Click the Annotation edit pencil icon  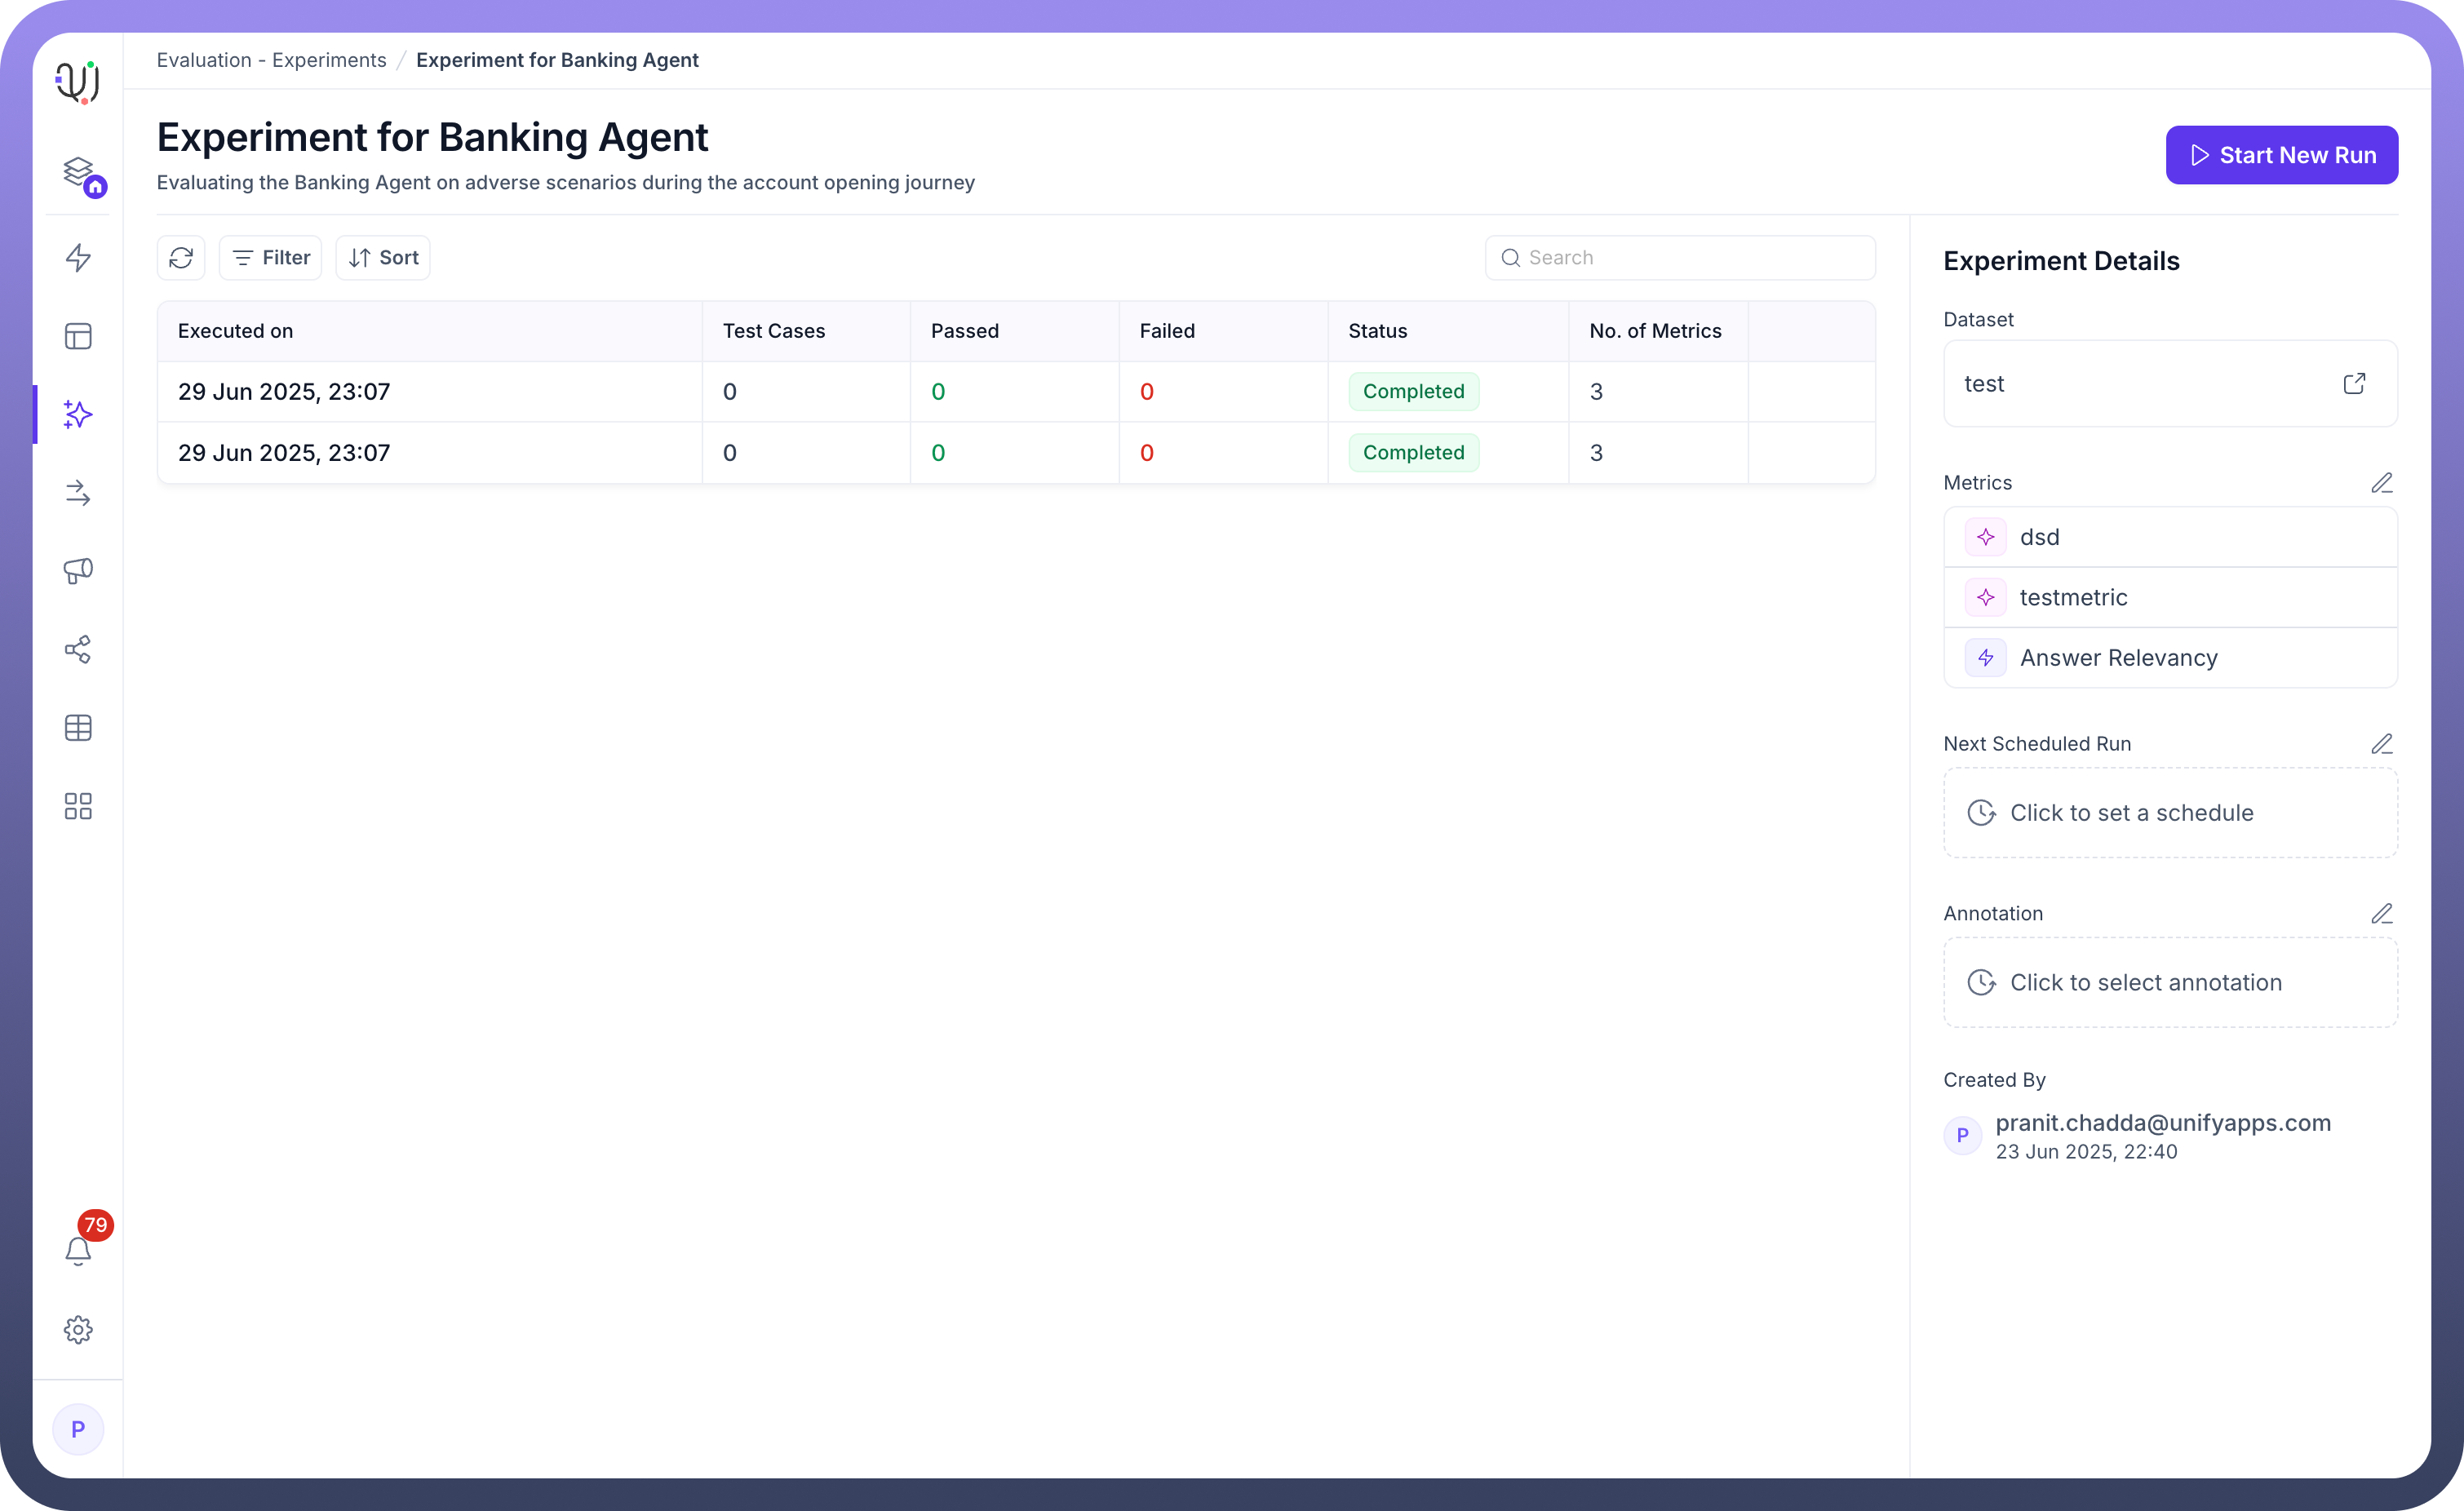[2381, 914]
